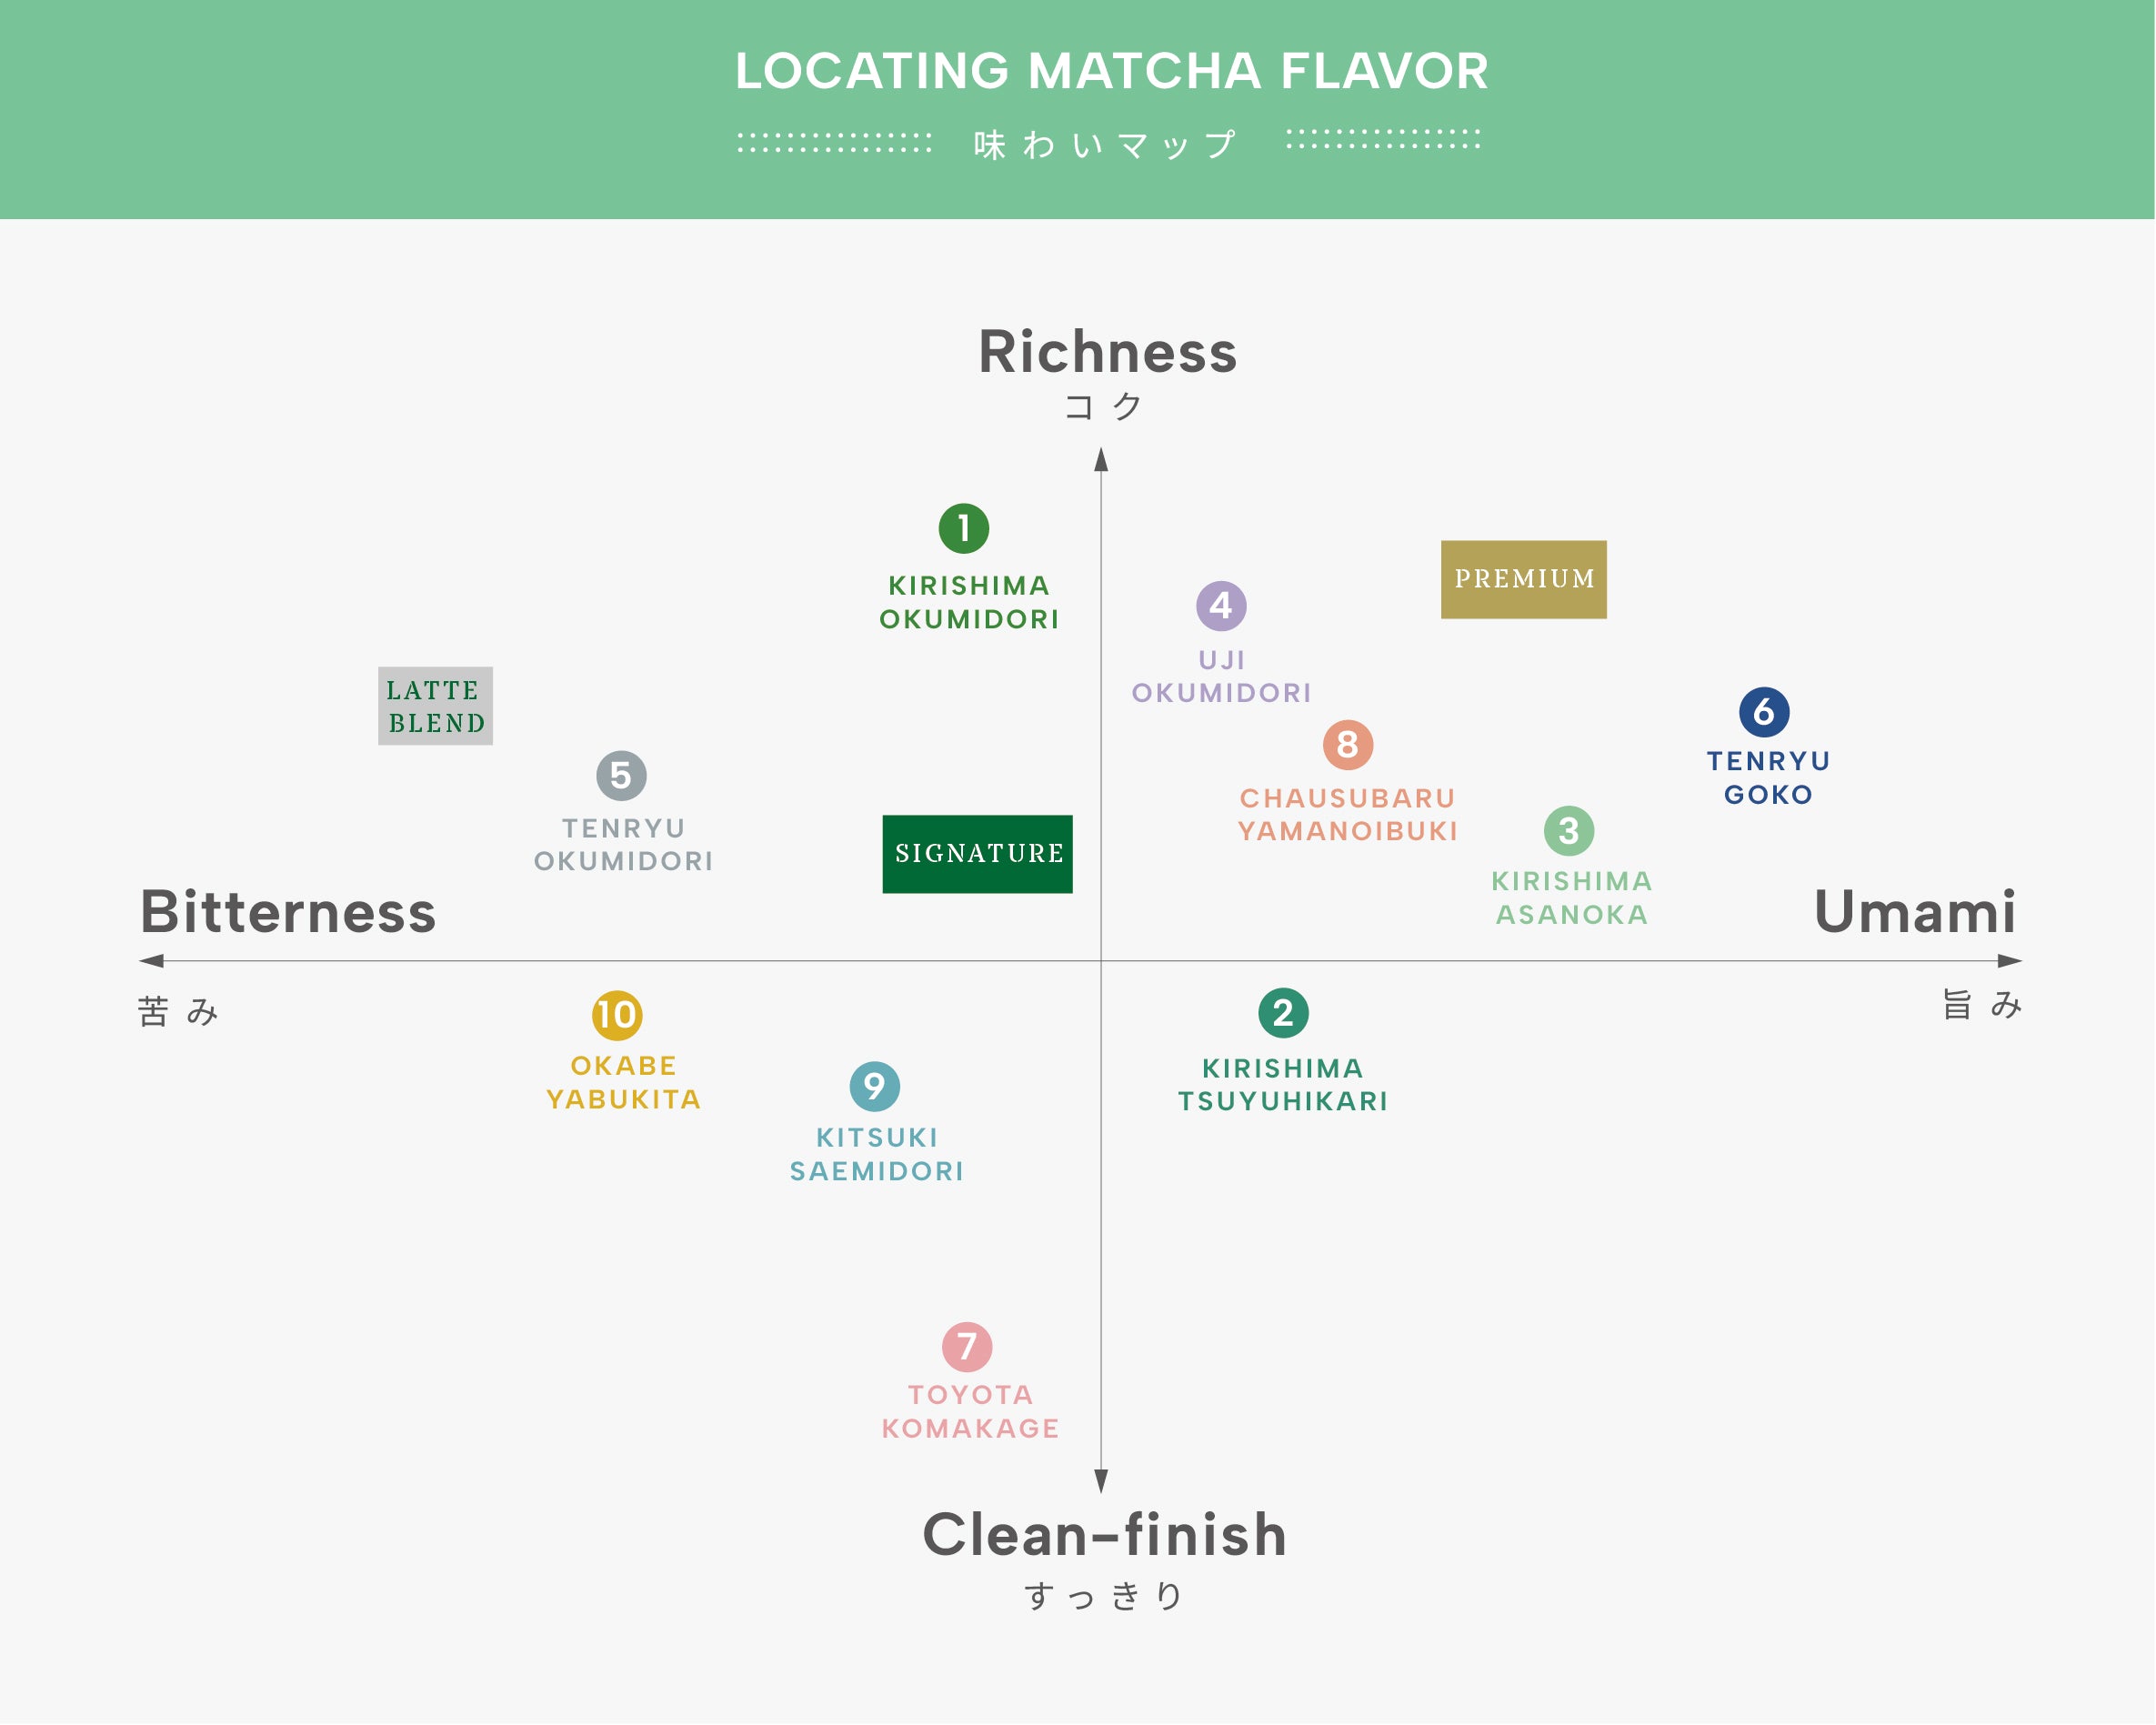Select the gray number 5 circle marker

[x=621, y=776]
